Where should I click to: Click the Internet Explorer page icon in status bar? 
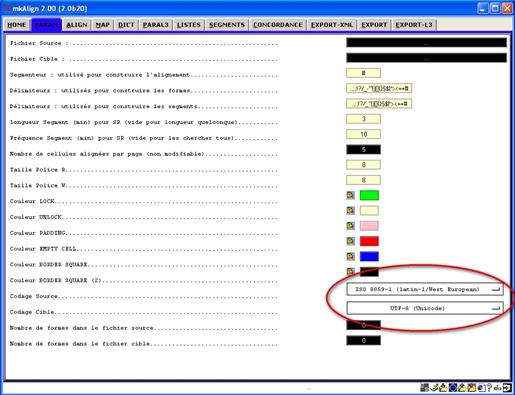pos(481,388)
